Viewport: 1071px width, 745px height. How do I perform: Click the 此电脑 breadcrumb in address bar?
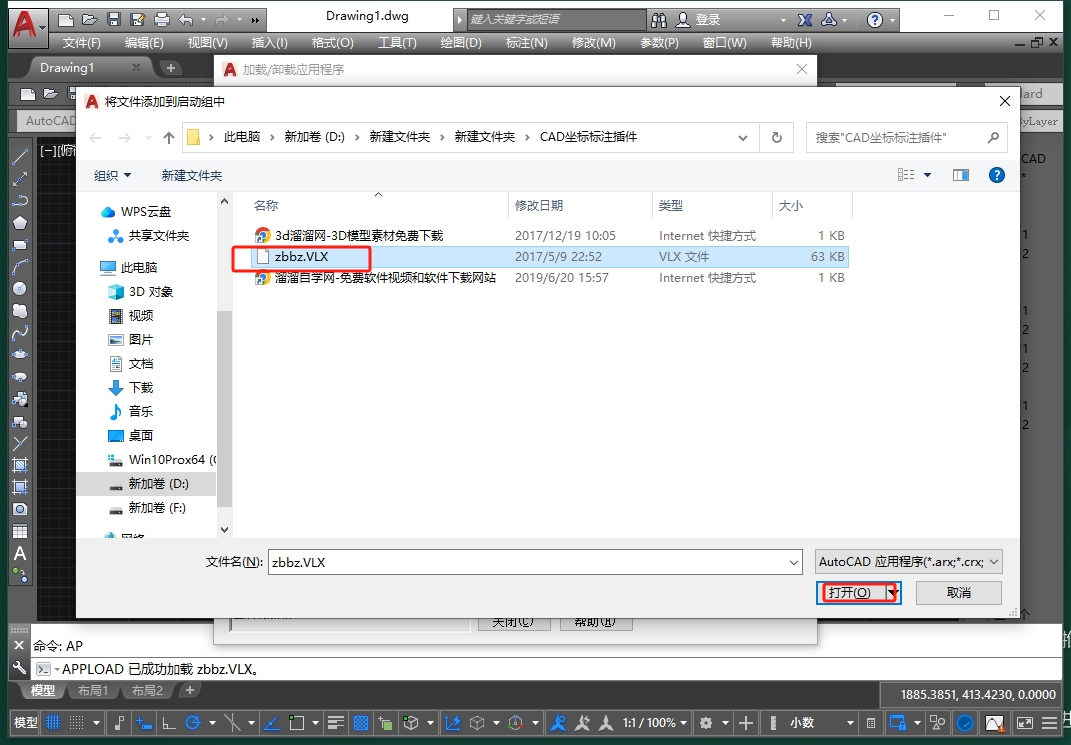(242, 137)
